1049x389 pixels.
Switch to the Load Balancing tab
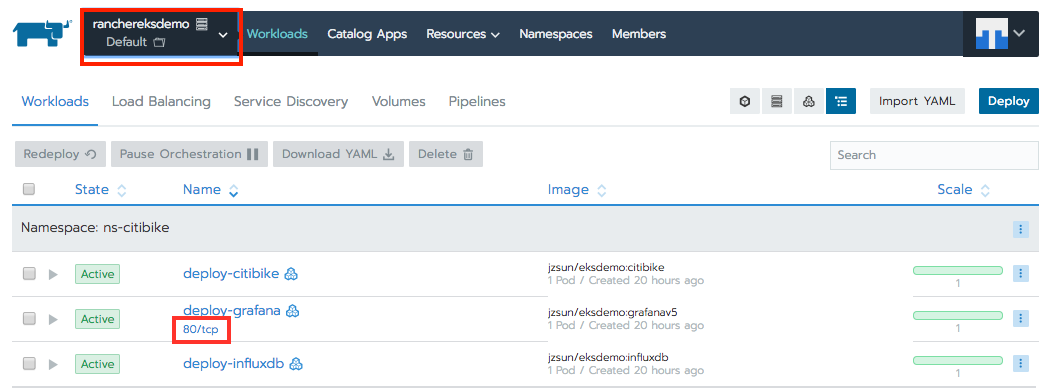[161, 102]
